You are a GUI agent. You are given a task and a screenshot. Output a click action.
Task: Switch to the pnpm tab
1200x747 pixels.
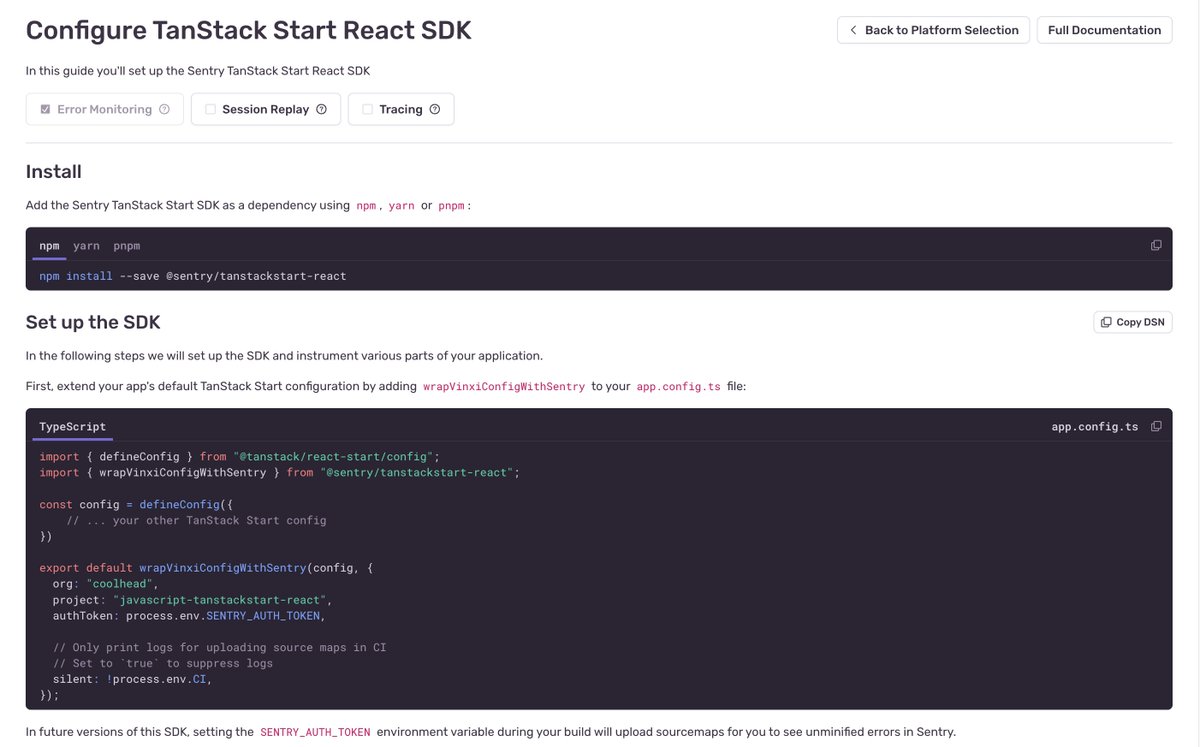point(126,245)
